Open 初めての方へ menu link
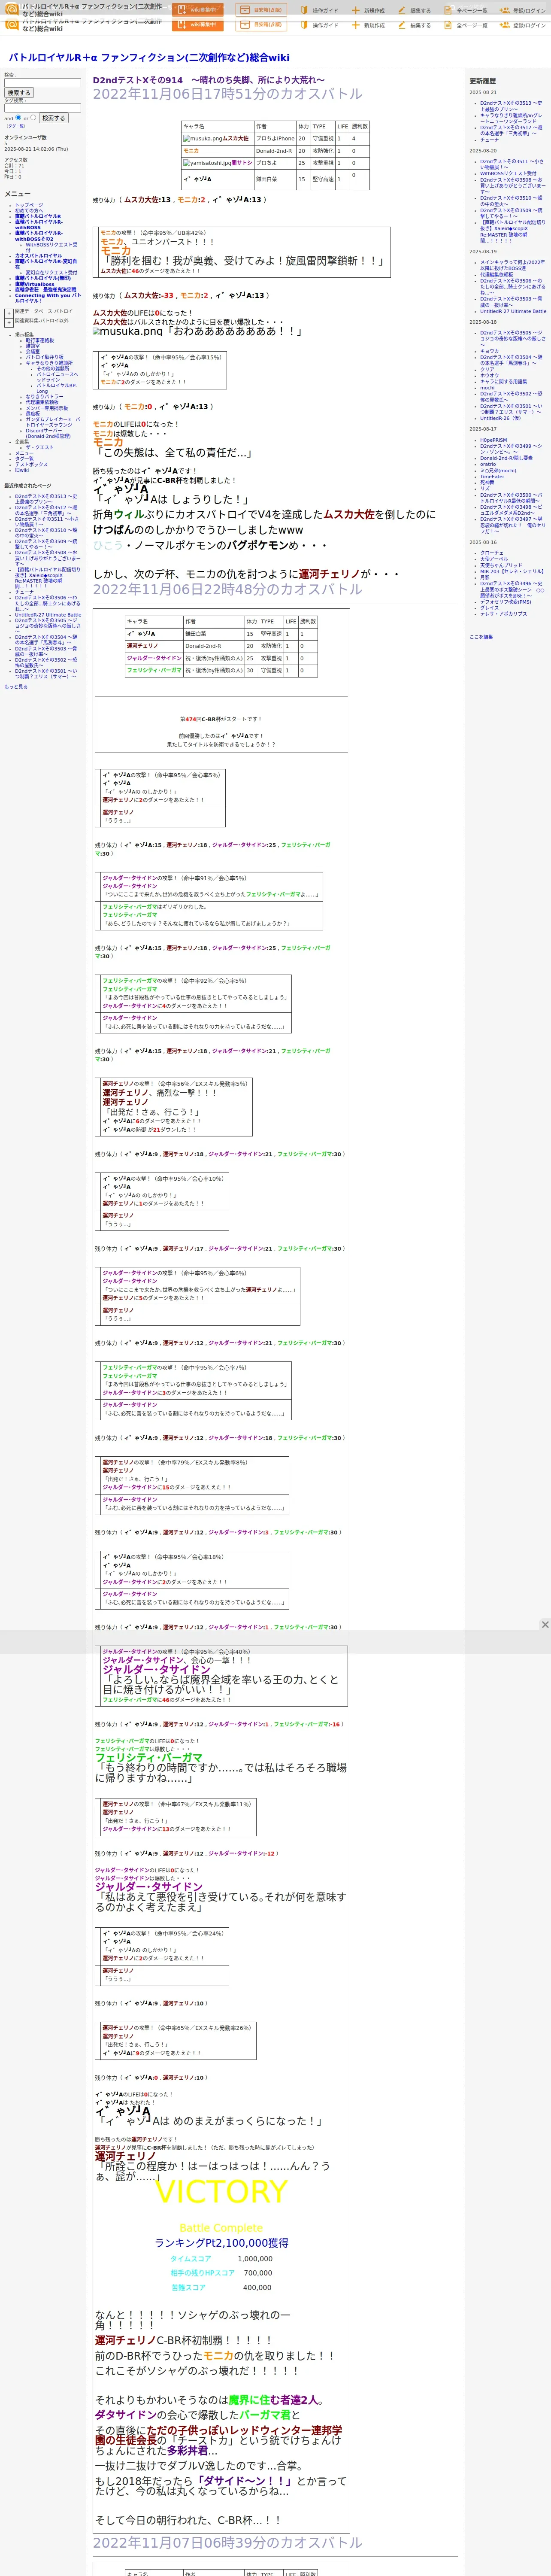Screen dimensions: 551x2576 click(29, 211)
